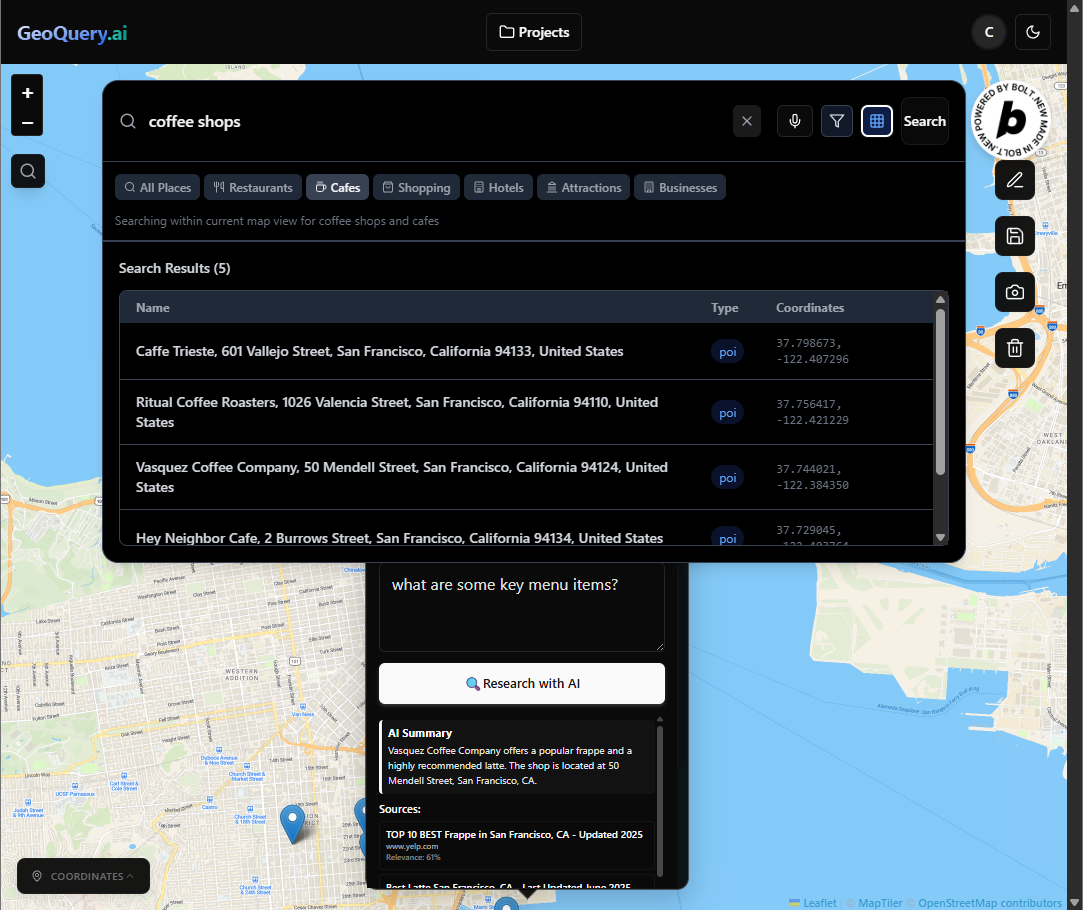The height and width of the screenshot is (910, 1083).
Task: Open the MapTiler attribution link
Action: (x=879, y=903)
